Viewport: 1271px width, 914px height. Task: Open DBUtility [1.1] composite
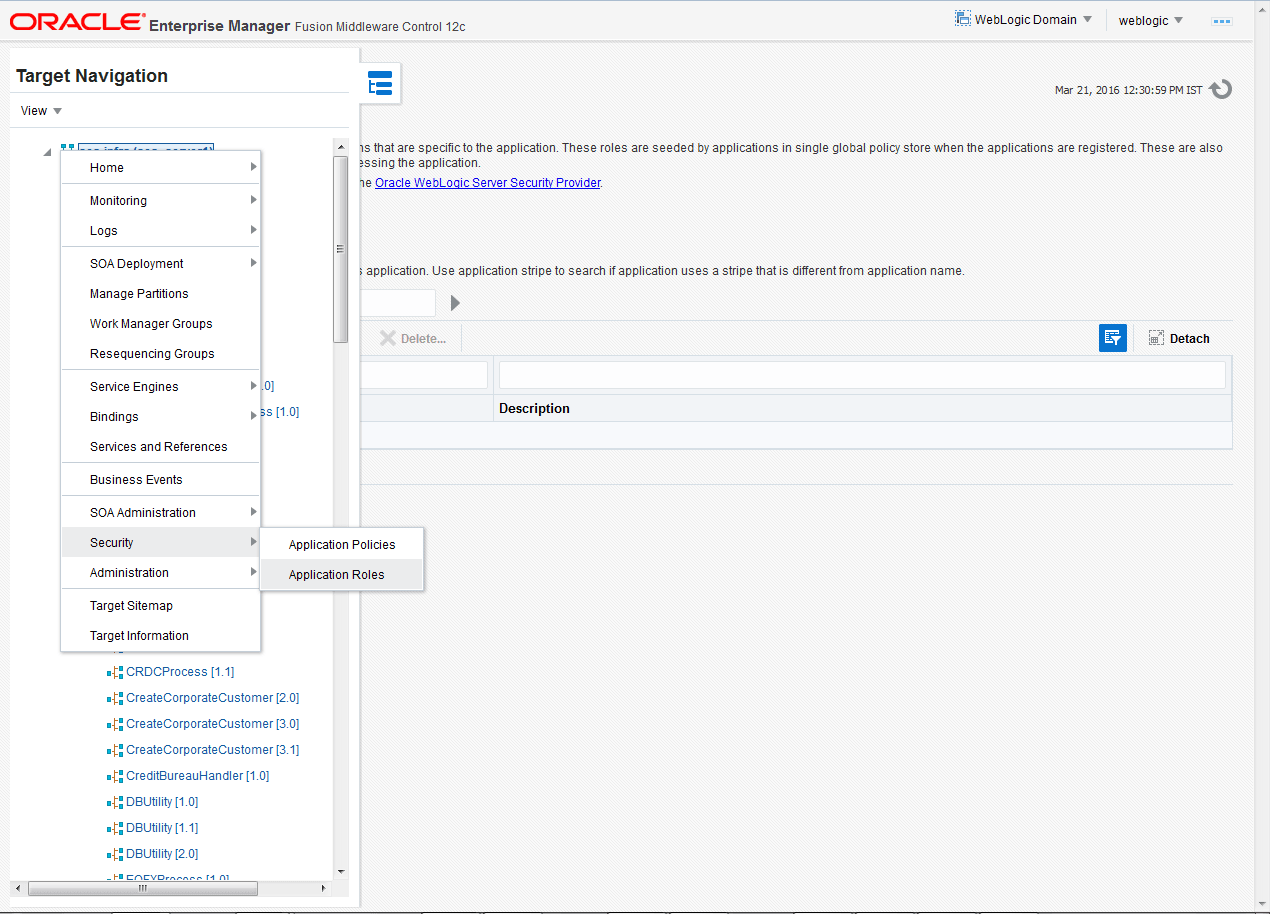point(162,828)
